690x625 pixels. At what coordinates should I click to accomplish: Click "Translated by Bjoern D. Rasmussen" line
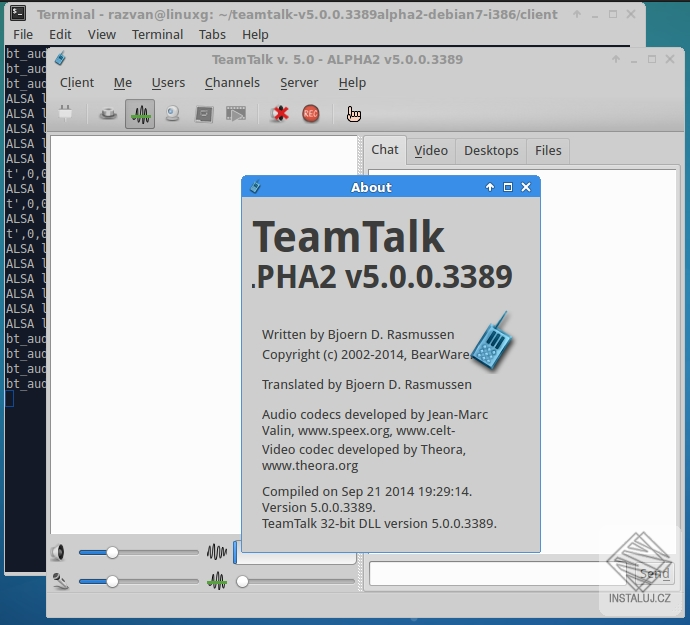tap(367, 384)
